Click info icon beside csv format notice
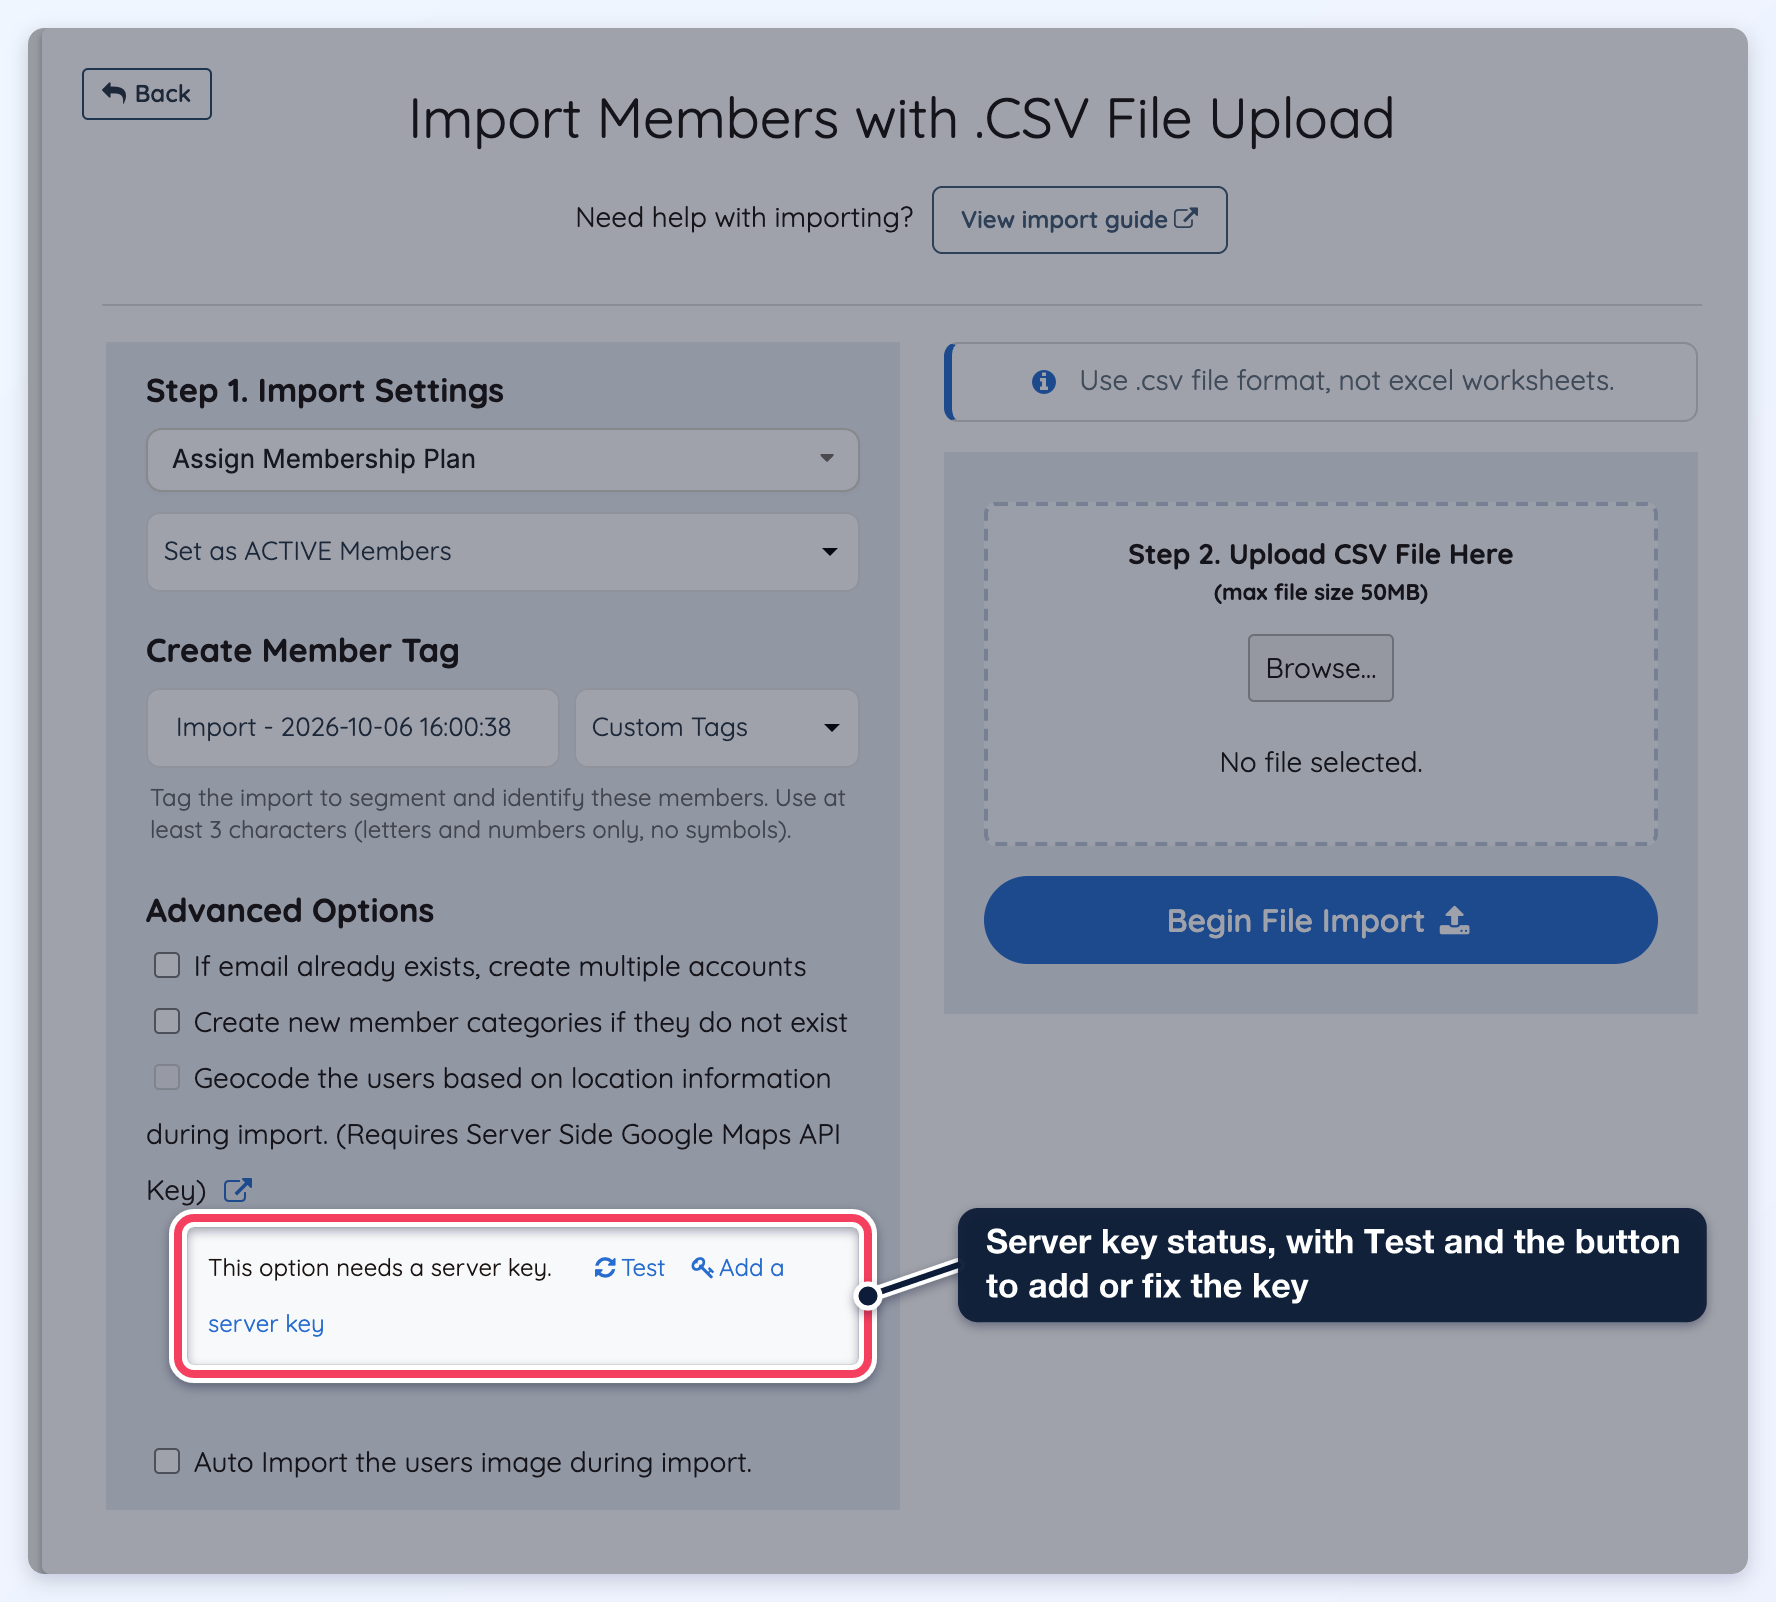Viewport: 1776px width, 1602px height. 1044,382
